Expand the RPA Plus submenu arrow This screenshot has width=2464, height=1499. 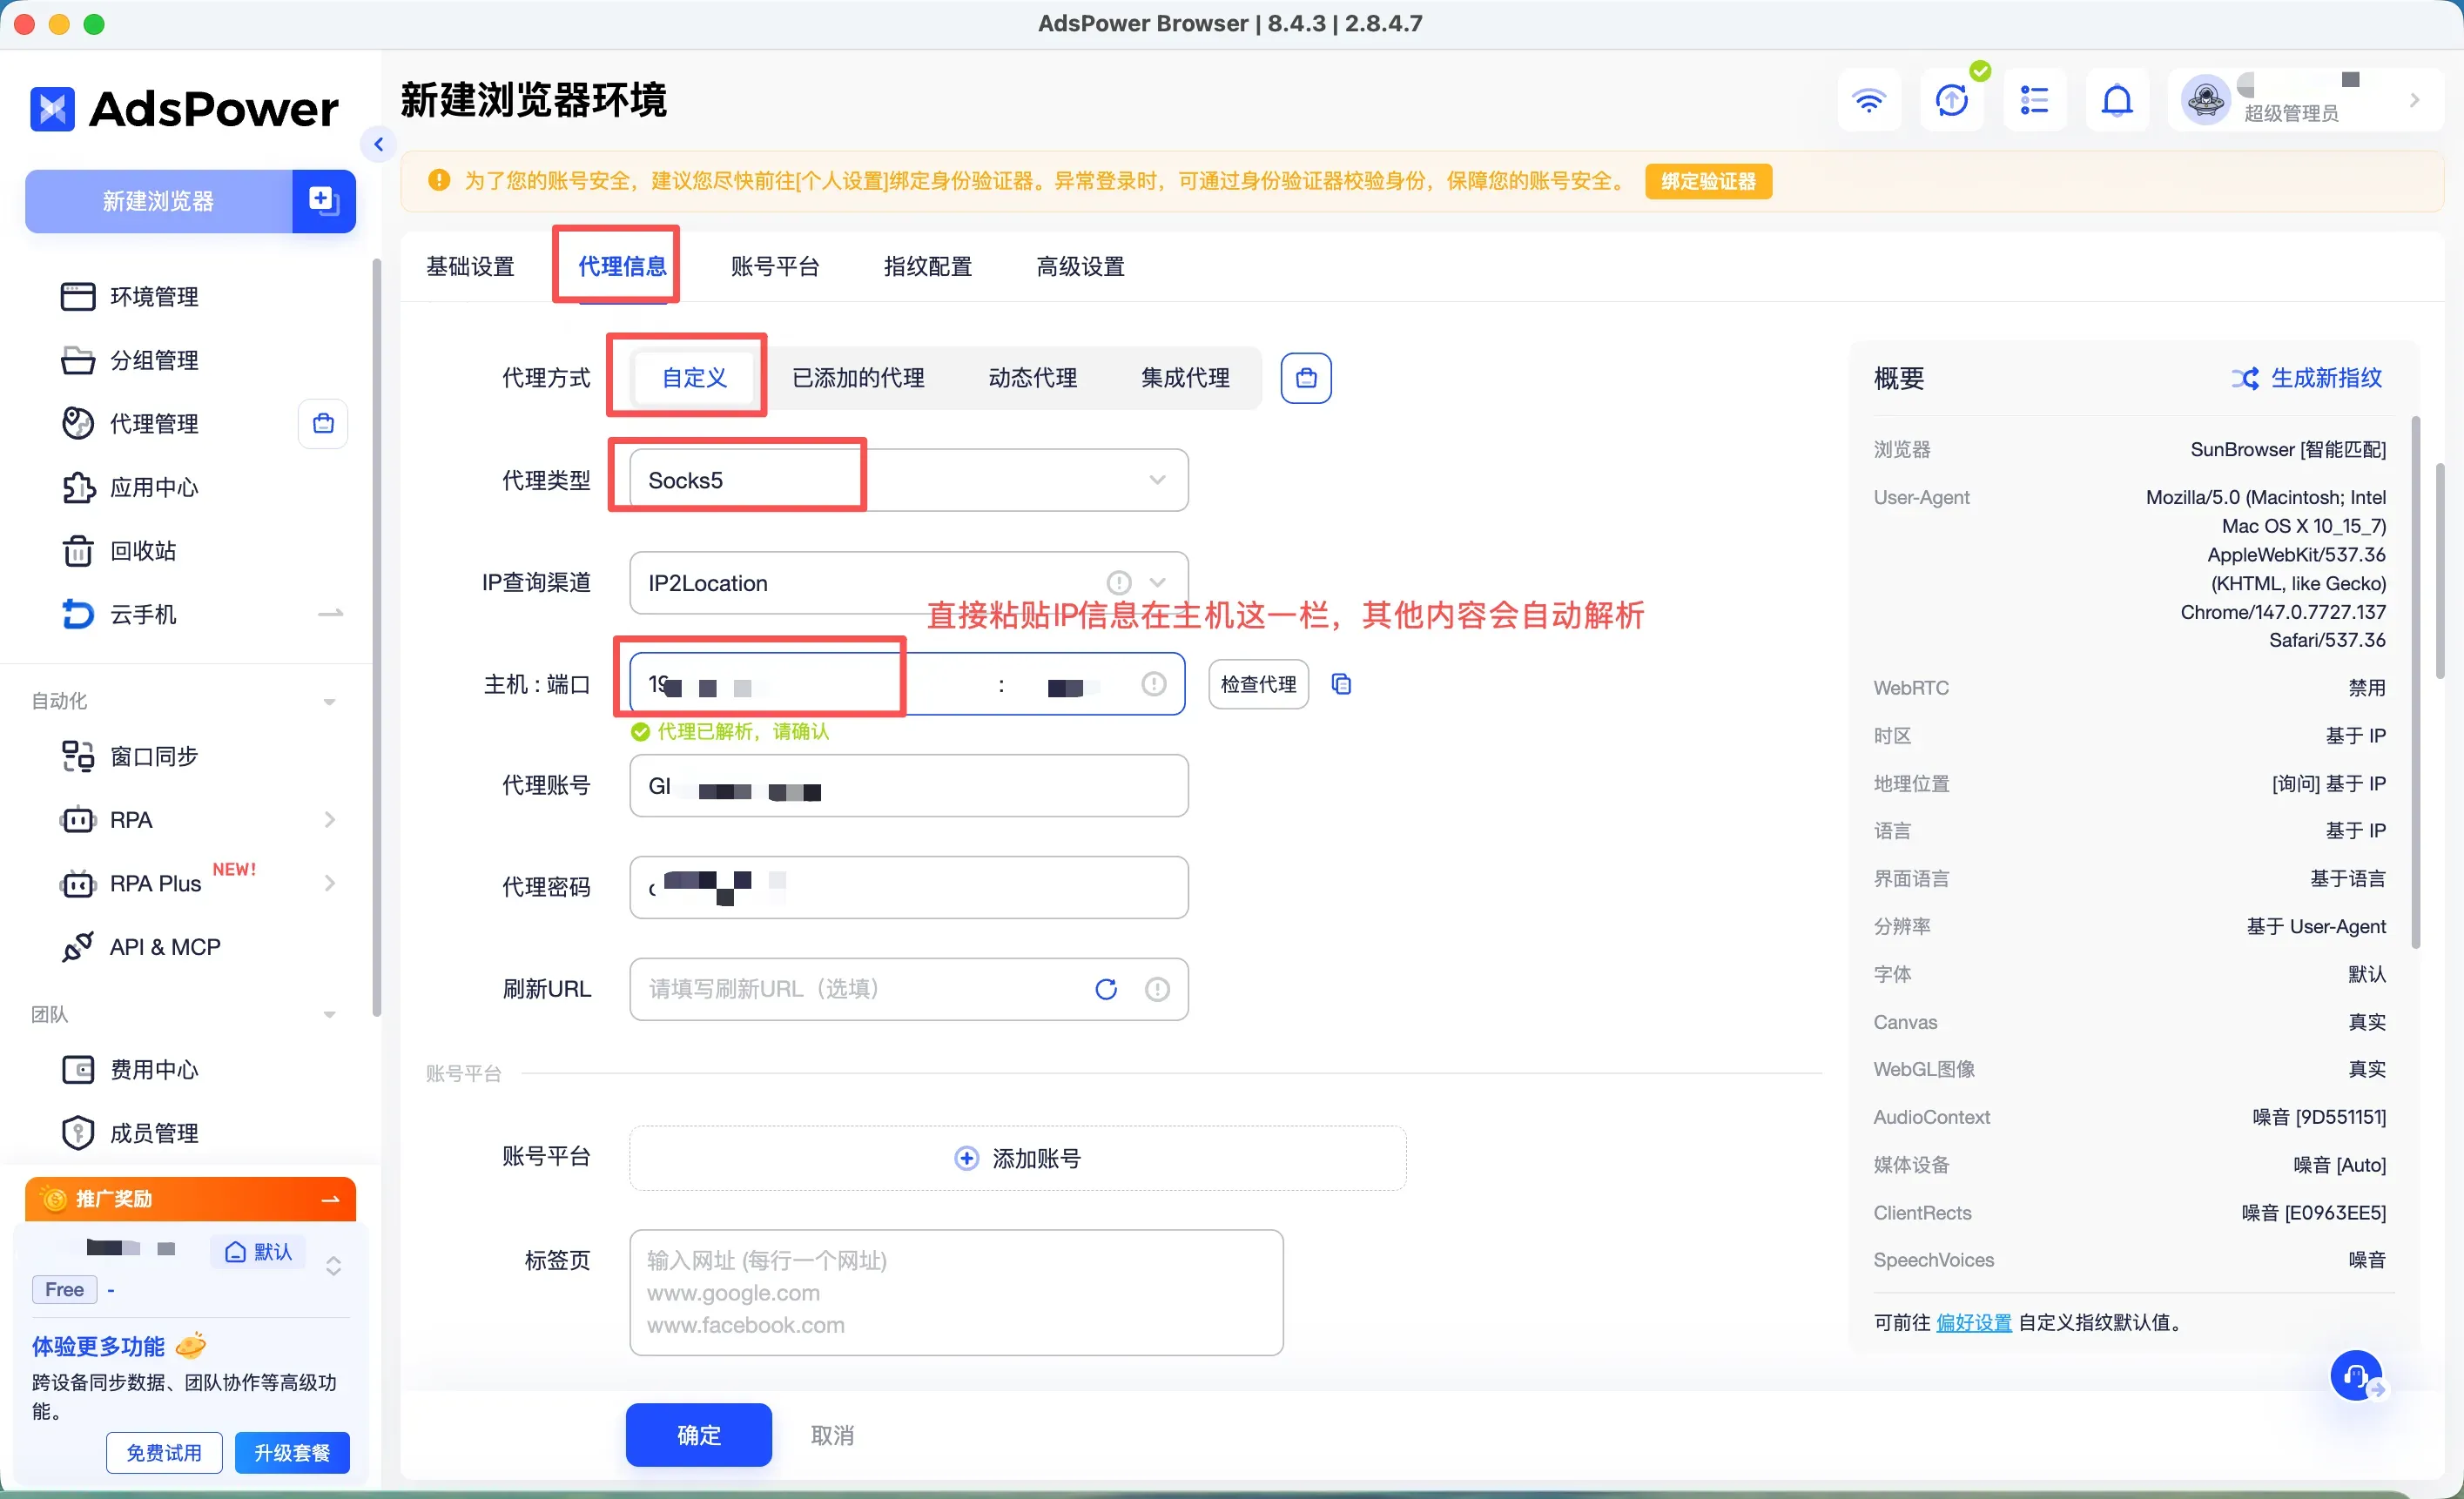click(x=330, y=883)
